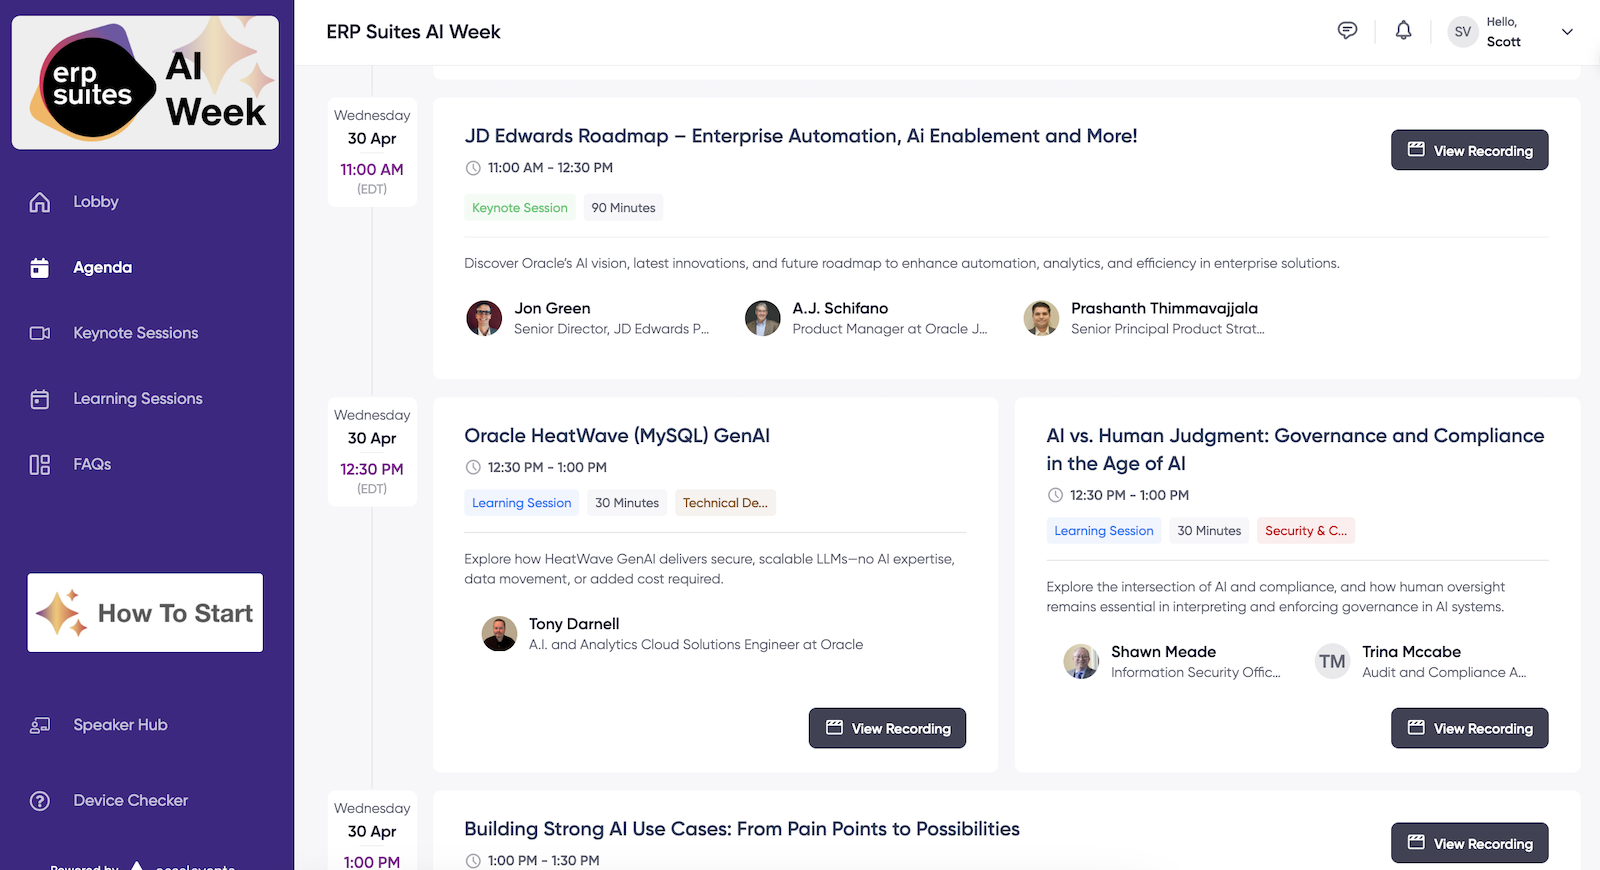The height and width of the screenshot is (870, 1600).
Task: Click the Technical De... tag
Action: [x=725, y=503]
